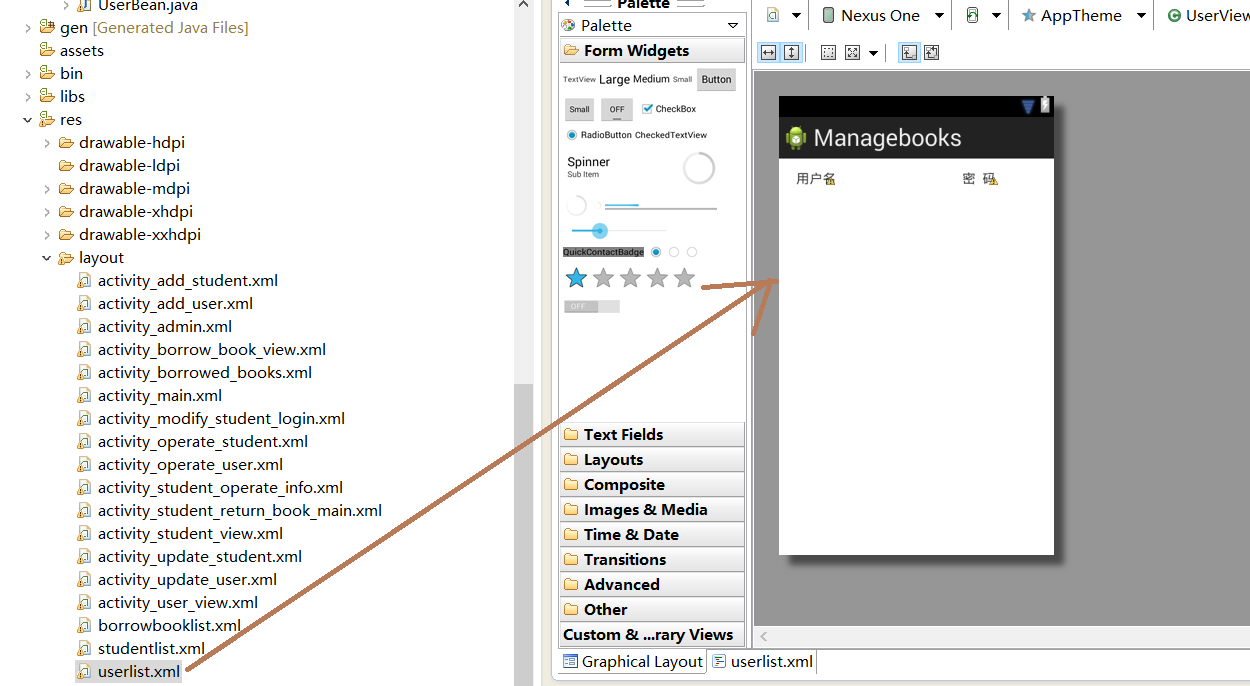Expand the gen folder

coord(28,28)
